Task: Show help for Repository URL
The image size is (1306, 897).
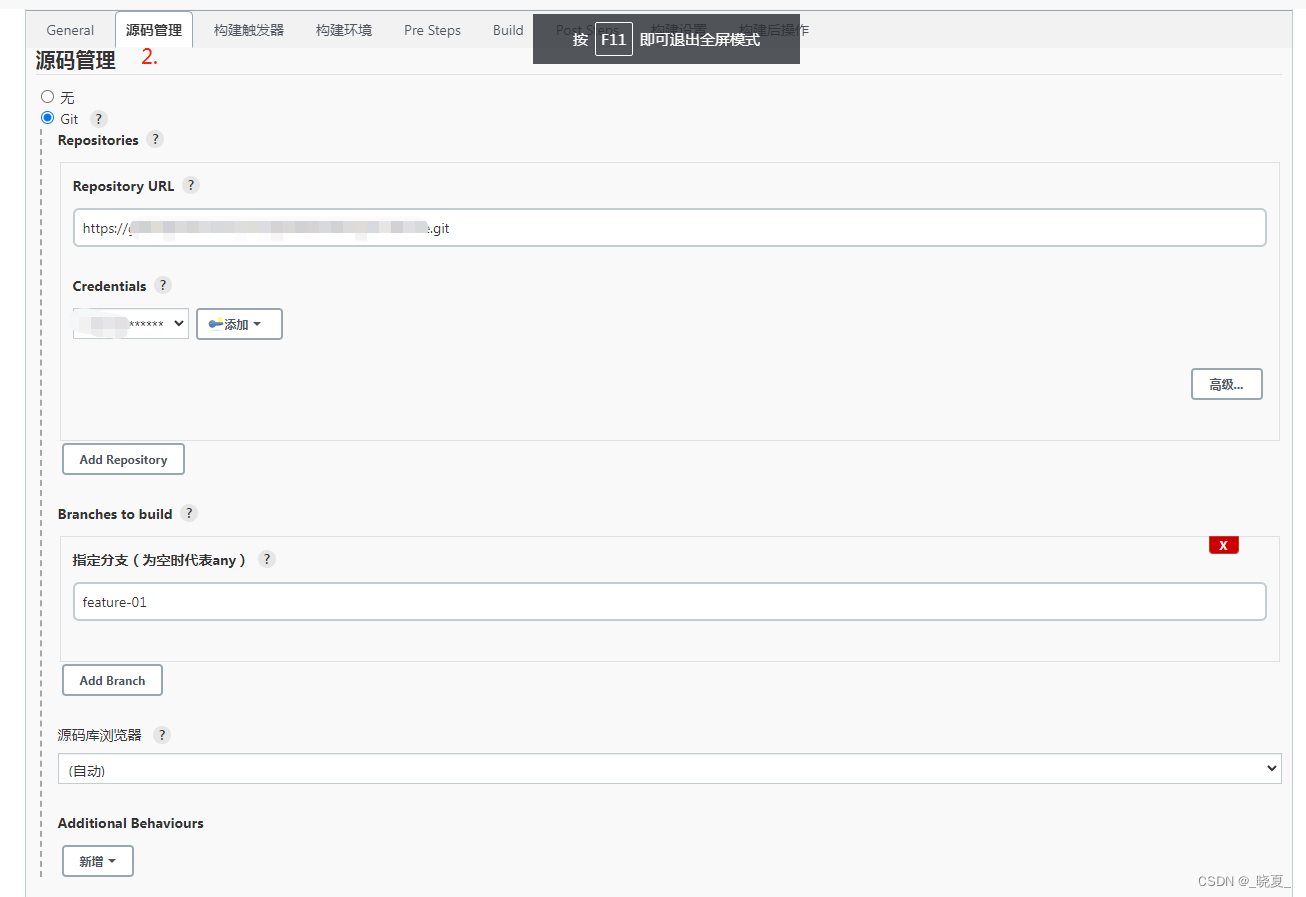Action: coord(191,186)
